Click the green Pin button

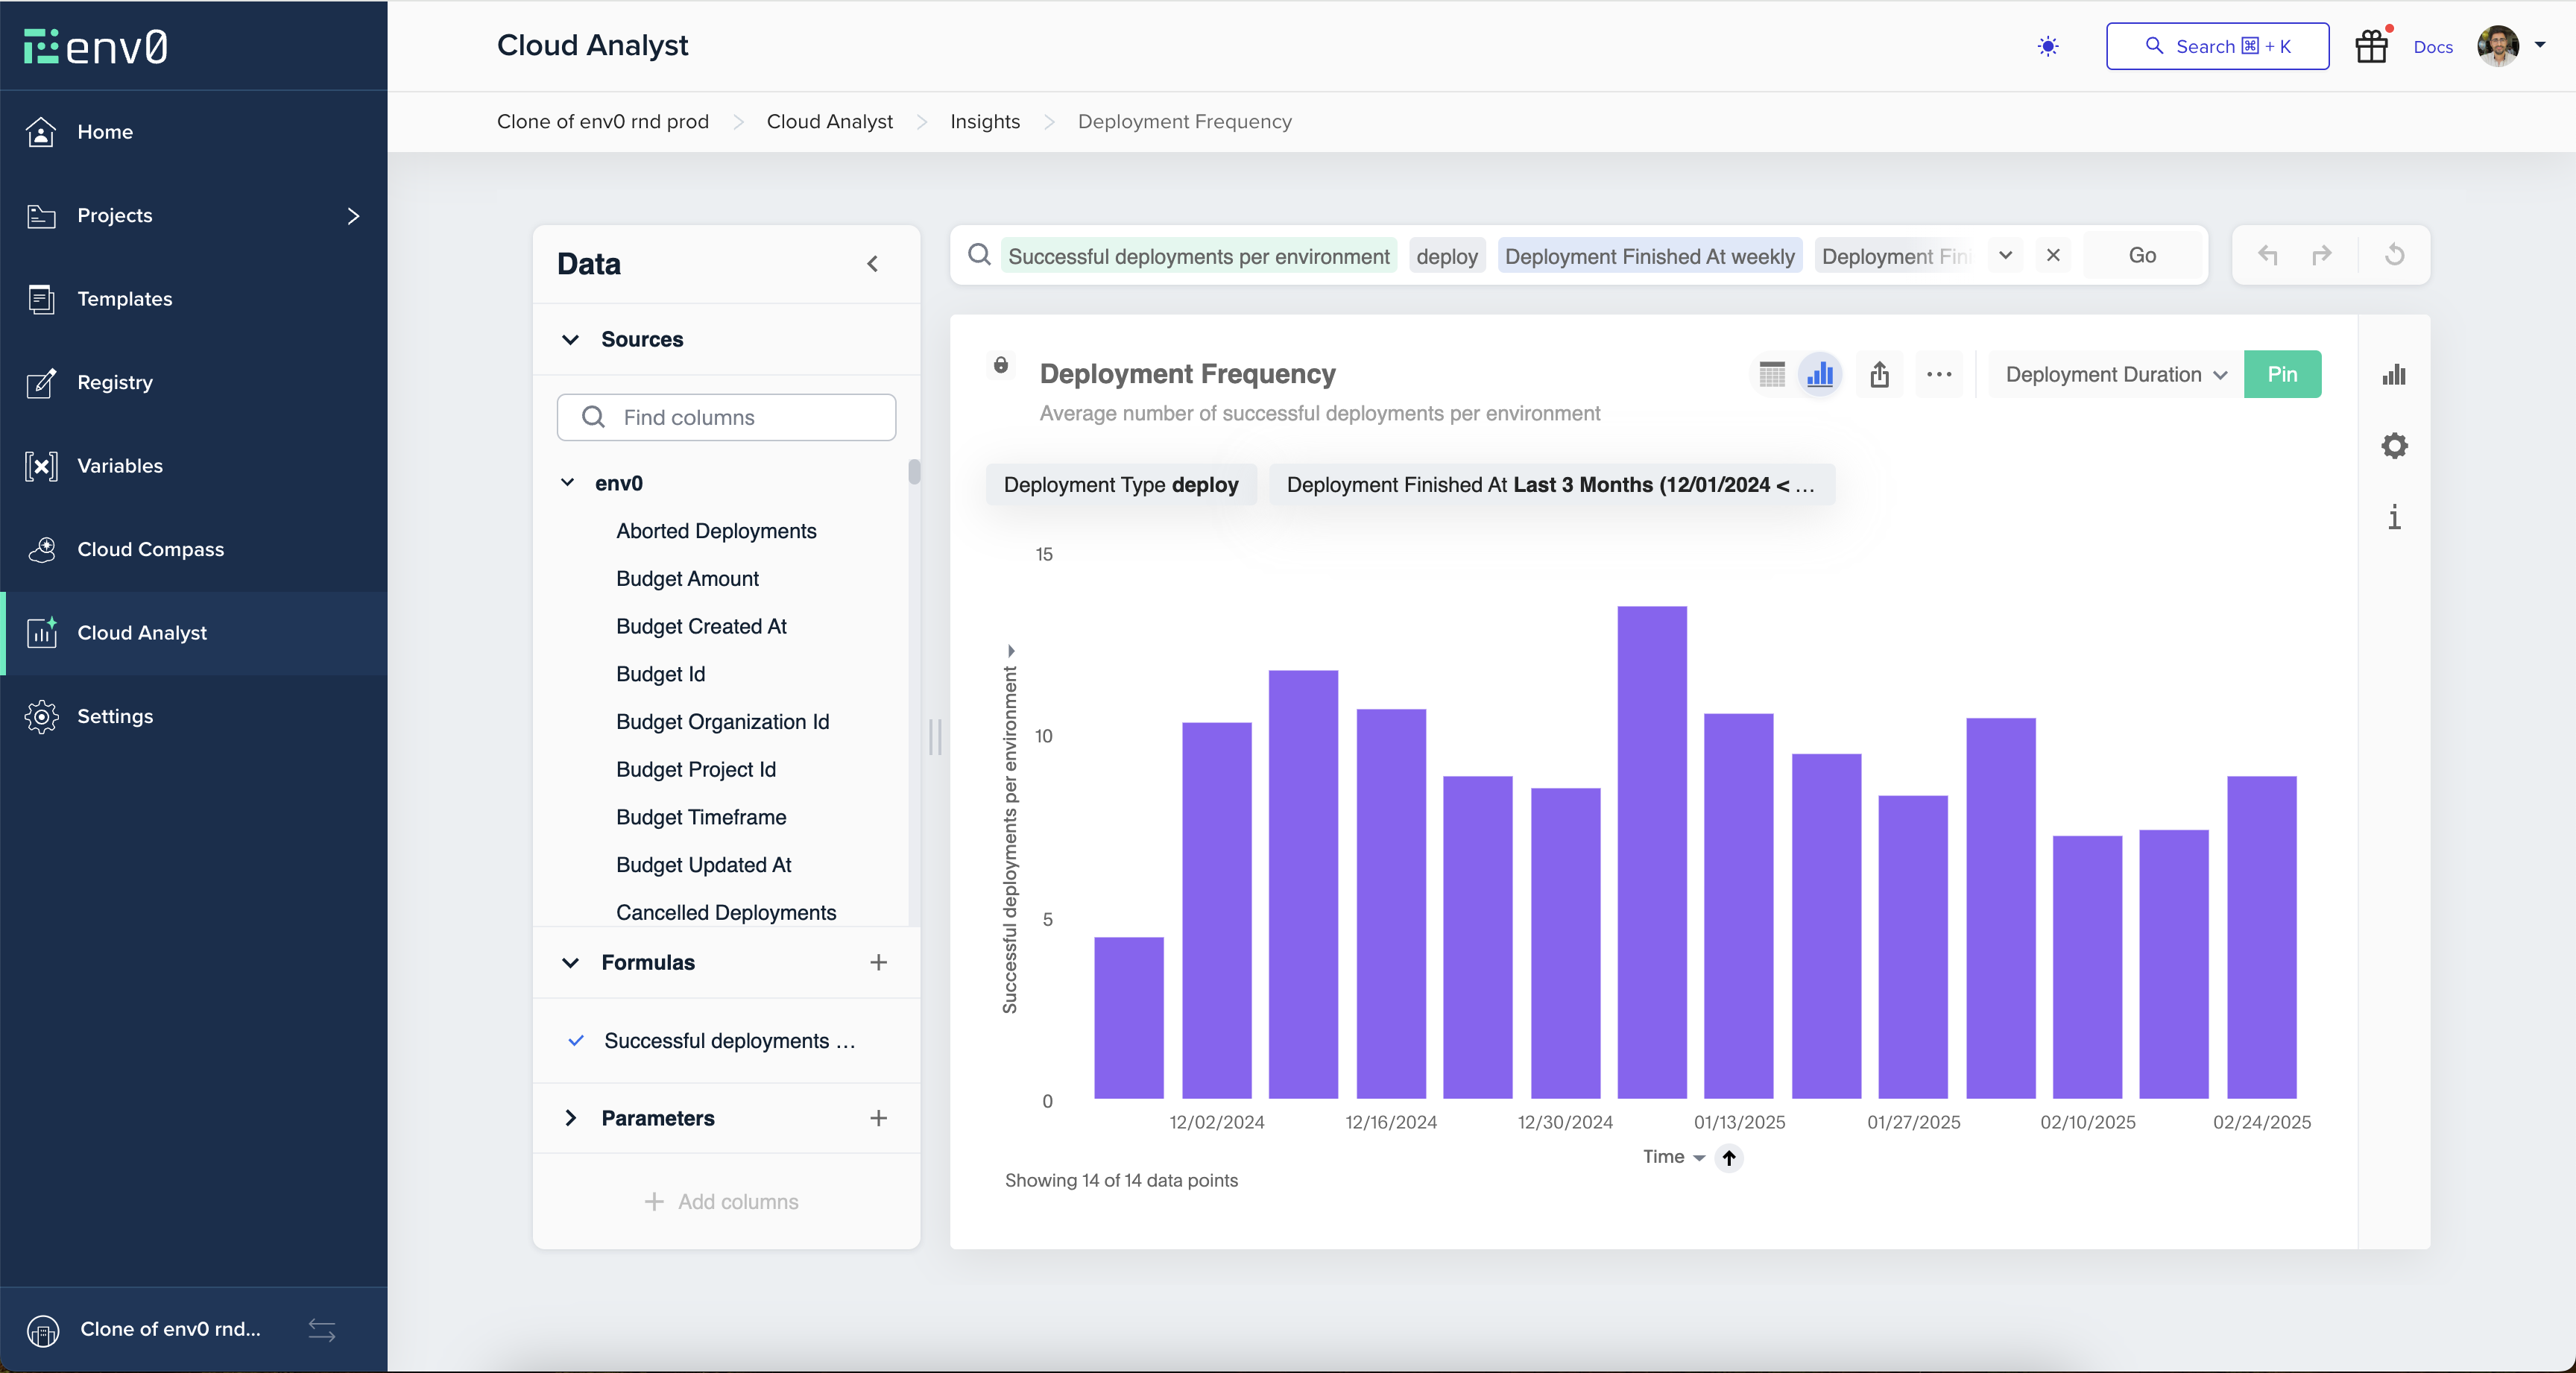click(x=2281, y=374)
